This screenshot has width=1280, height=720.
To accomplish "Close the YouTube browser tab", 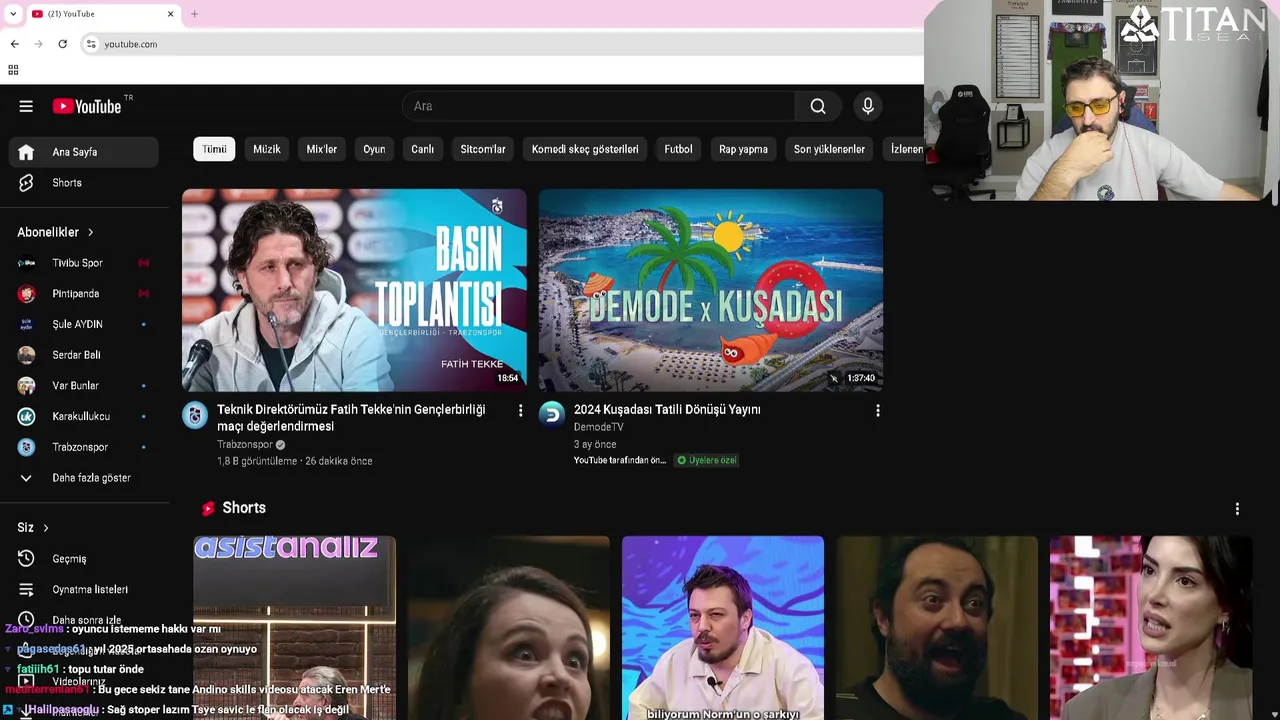I will pos(170,14).
